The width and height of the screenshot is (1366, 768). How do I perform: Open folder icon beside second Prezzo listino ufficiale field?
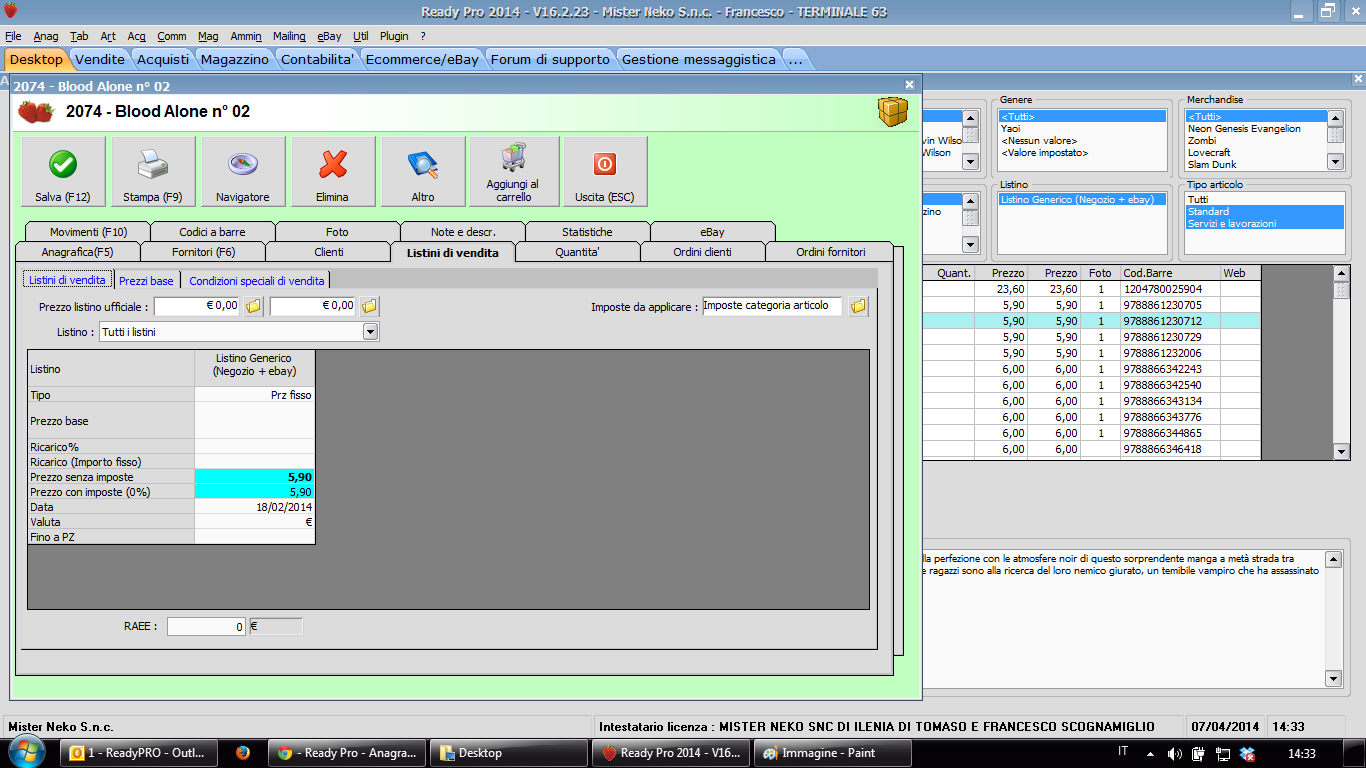click(370, 306)
